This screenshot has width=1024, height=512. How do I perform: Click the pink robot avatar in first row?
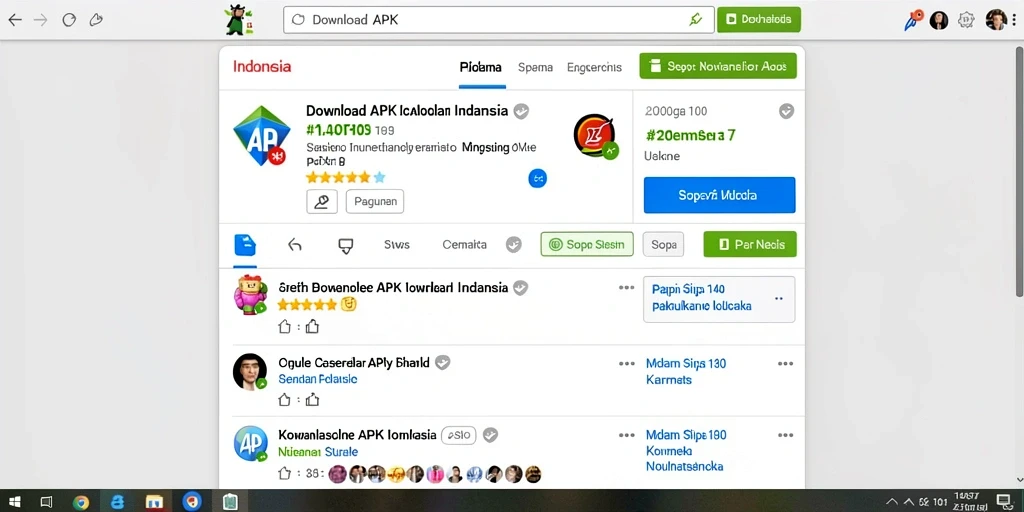point(251,295)
